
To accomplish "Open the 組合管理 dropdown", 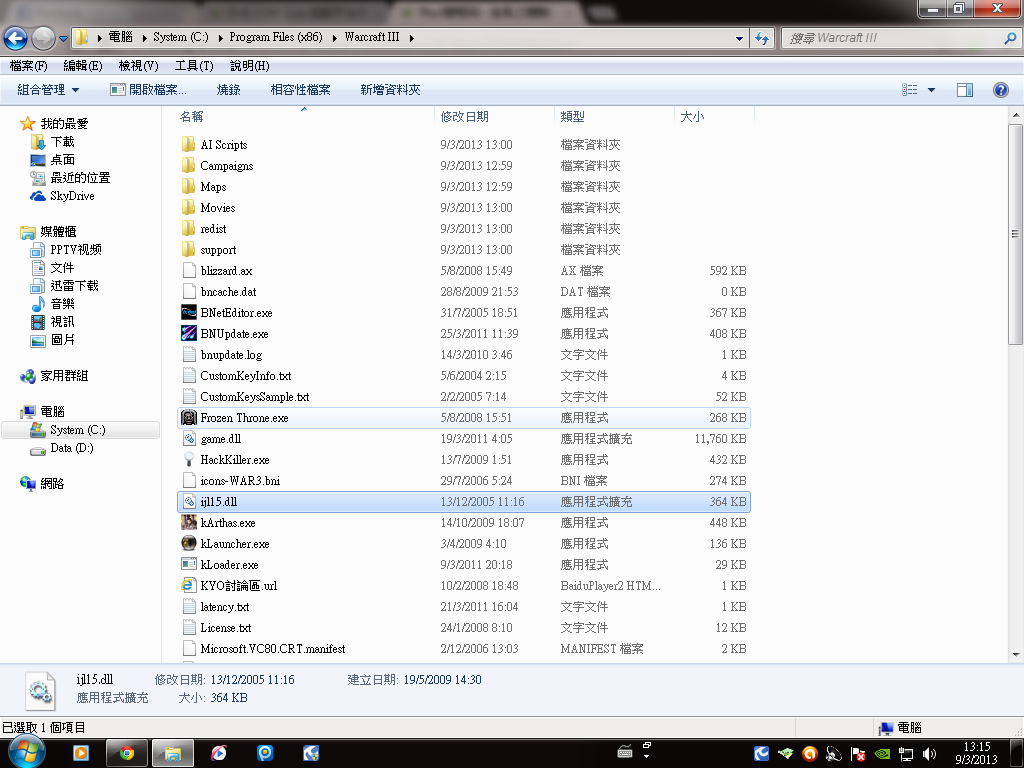I will pyautogui.click(x=48, y=90).
